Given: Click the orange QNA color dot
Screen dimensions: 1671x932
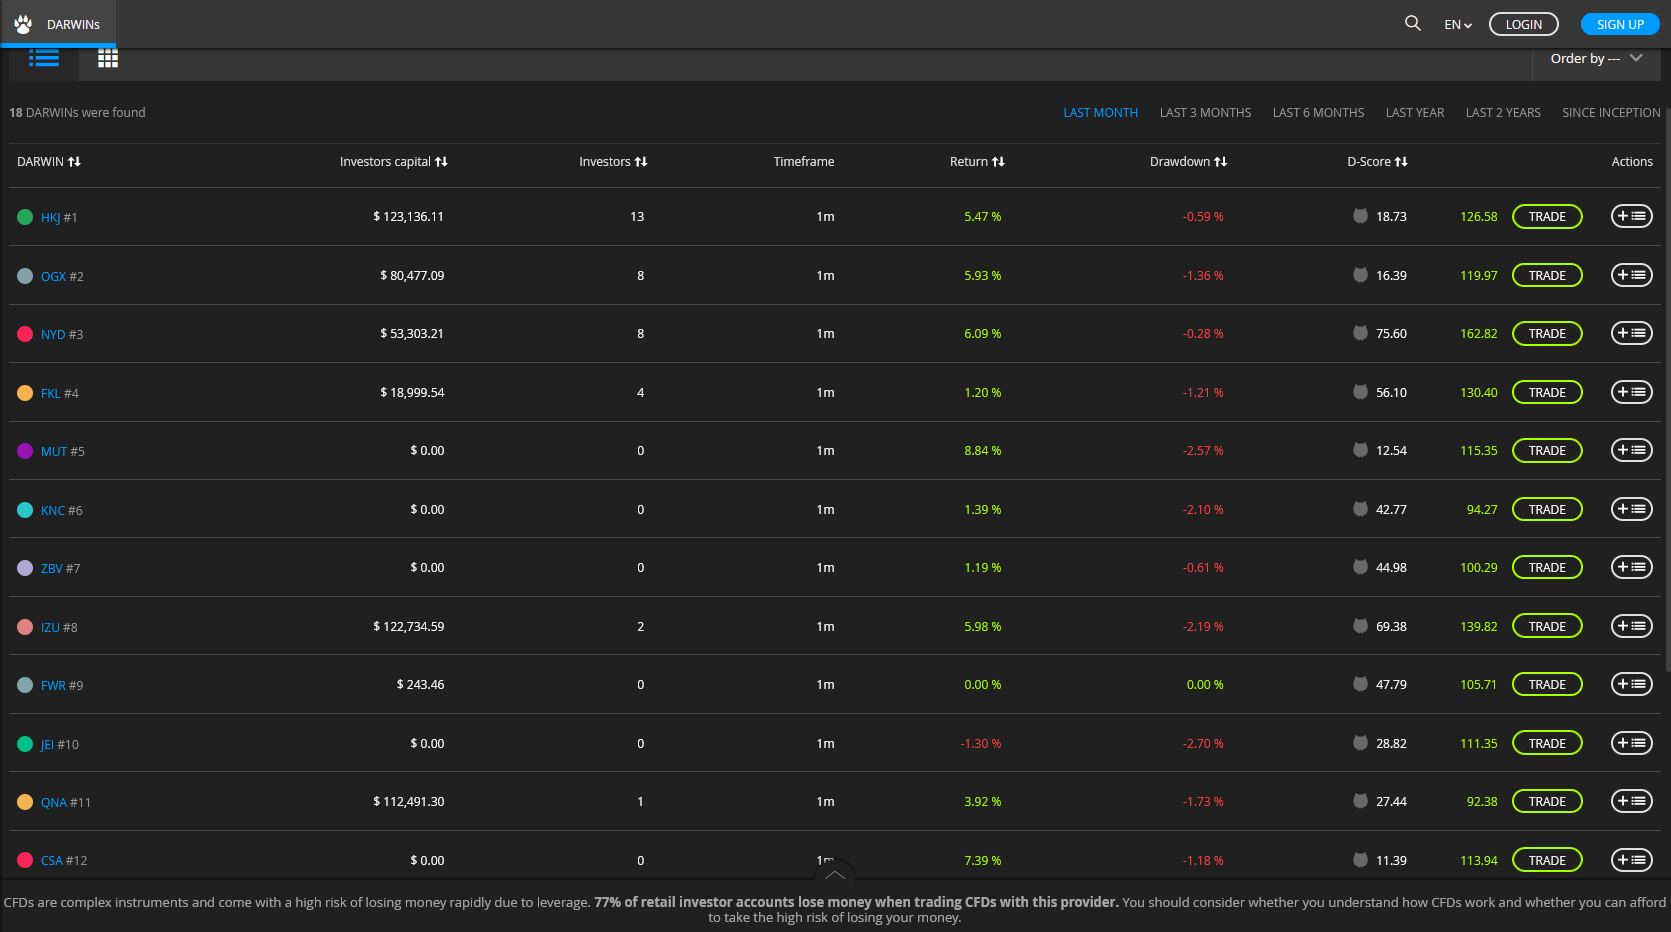Looking at the screenshot, I should [25, 802].
